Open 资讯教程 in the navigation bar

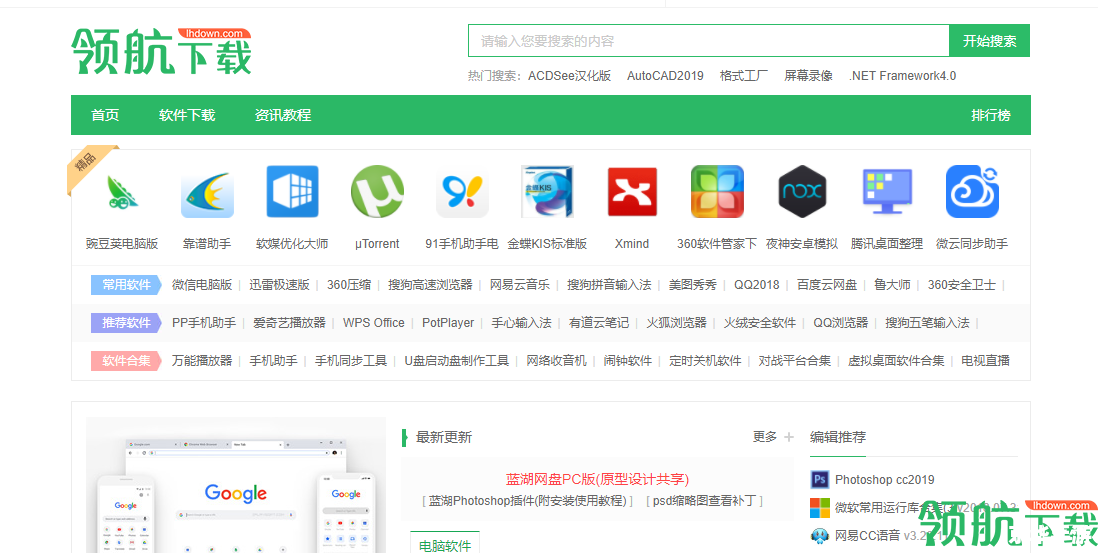pyautogui.click(x=283, y=115)
